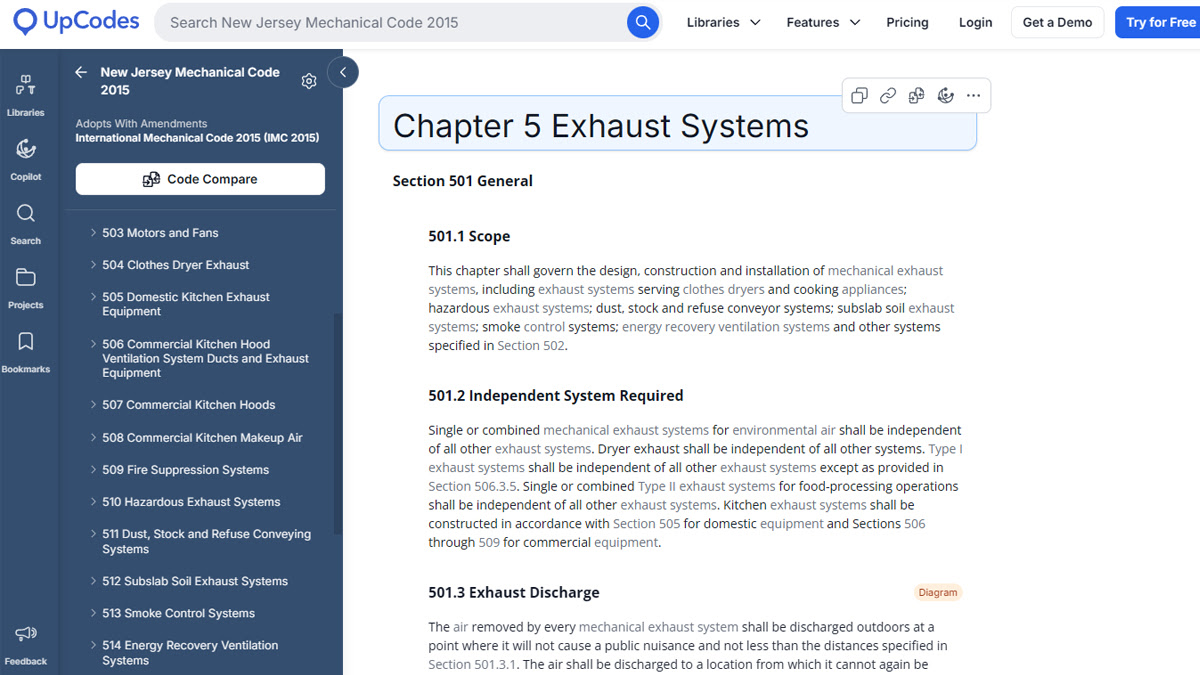The width and height of the screenshot is (1200, 675).
Task: Open the Features dropdown in the top navigation
Action: [823, 22]
